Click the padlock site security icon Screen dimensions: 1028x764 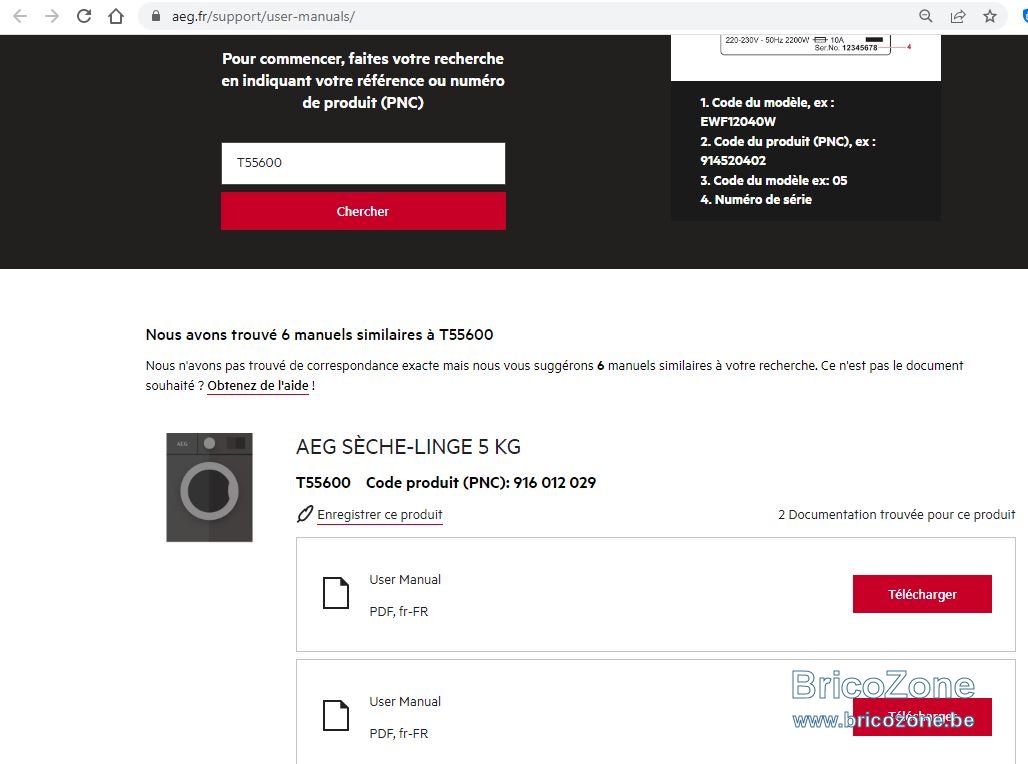156,16
